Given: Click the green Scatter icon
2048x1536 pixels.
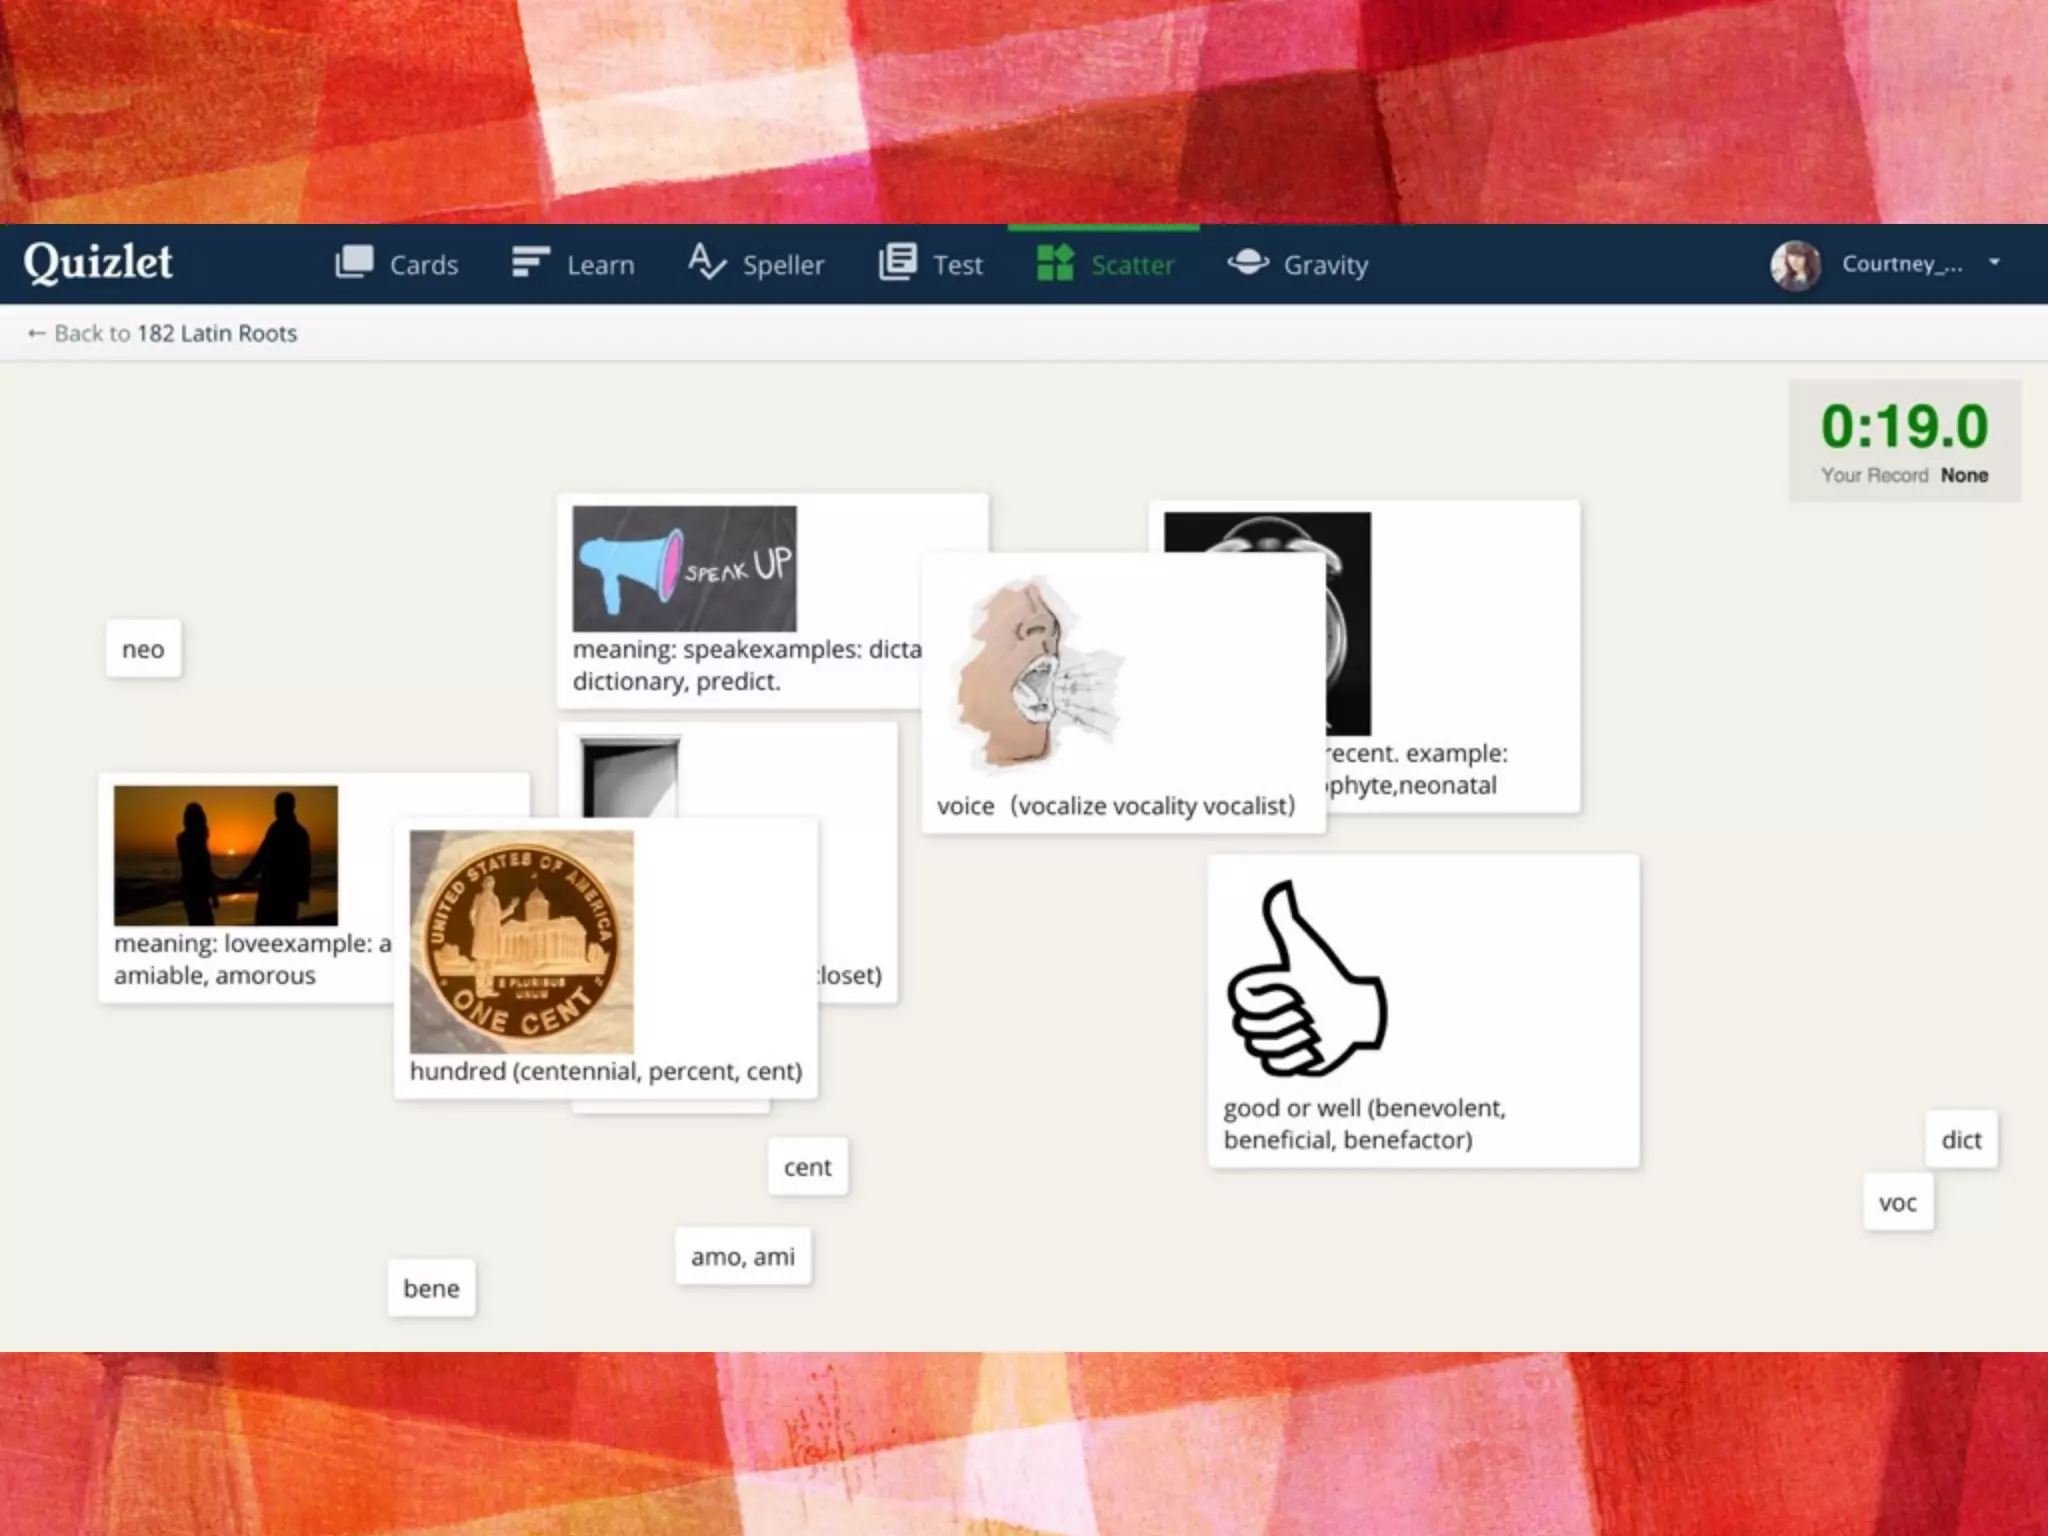Looking at the screenshot, I should pyautogui.click(x=1055, y=263).
